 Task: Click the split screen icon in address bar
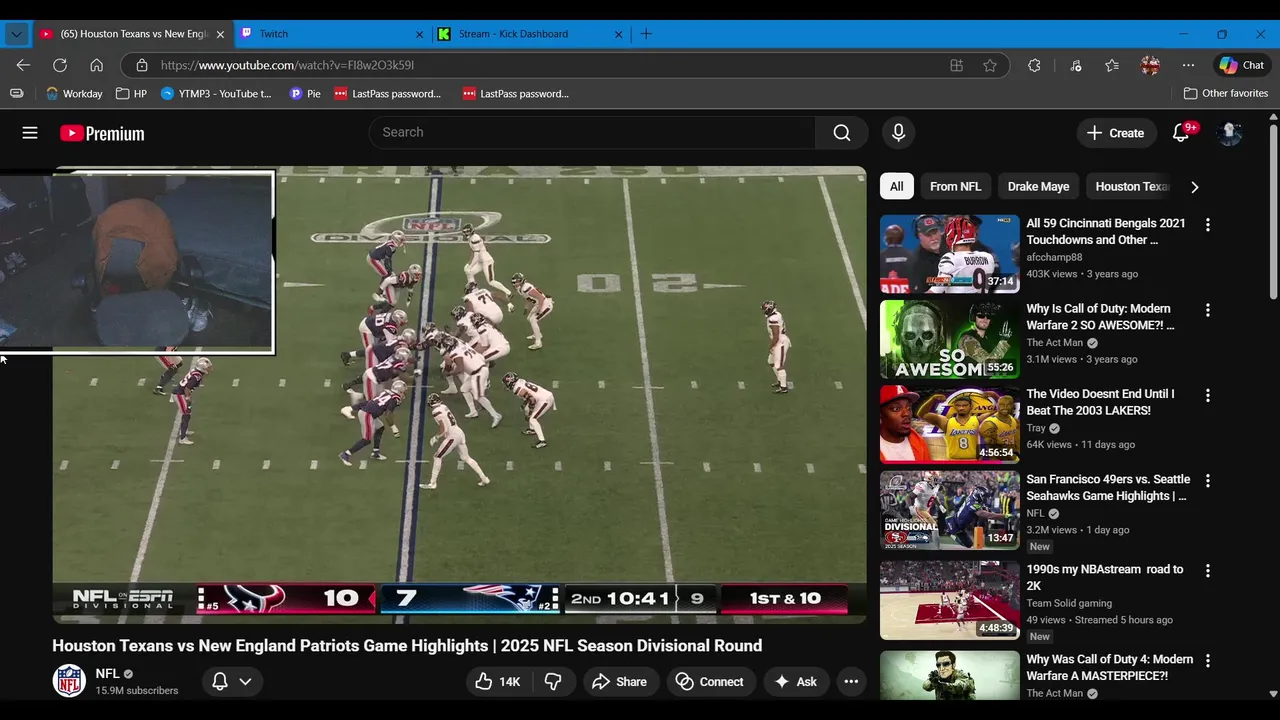[956, 65]
